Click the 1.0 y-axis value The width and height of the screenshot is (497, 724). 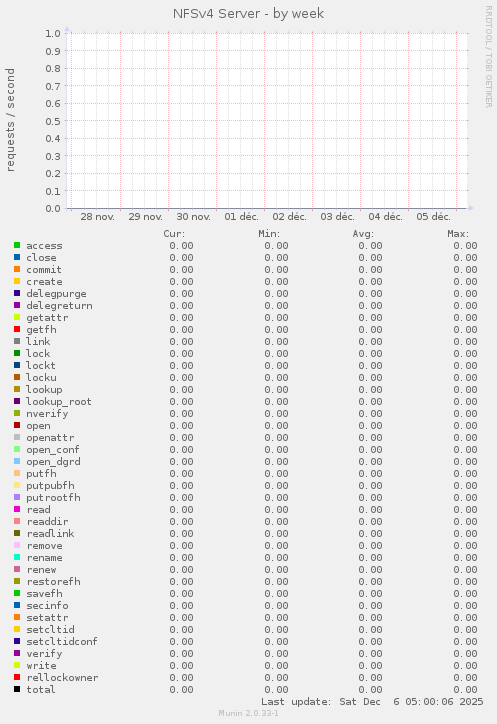click(53, 33)
